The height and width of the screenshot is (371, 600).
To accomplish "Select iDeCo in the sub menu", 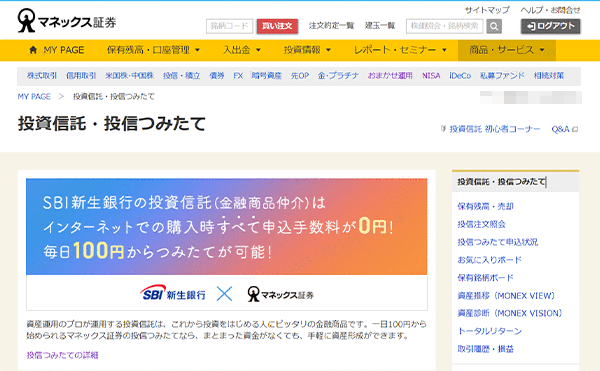I will (460, 76).
